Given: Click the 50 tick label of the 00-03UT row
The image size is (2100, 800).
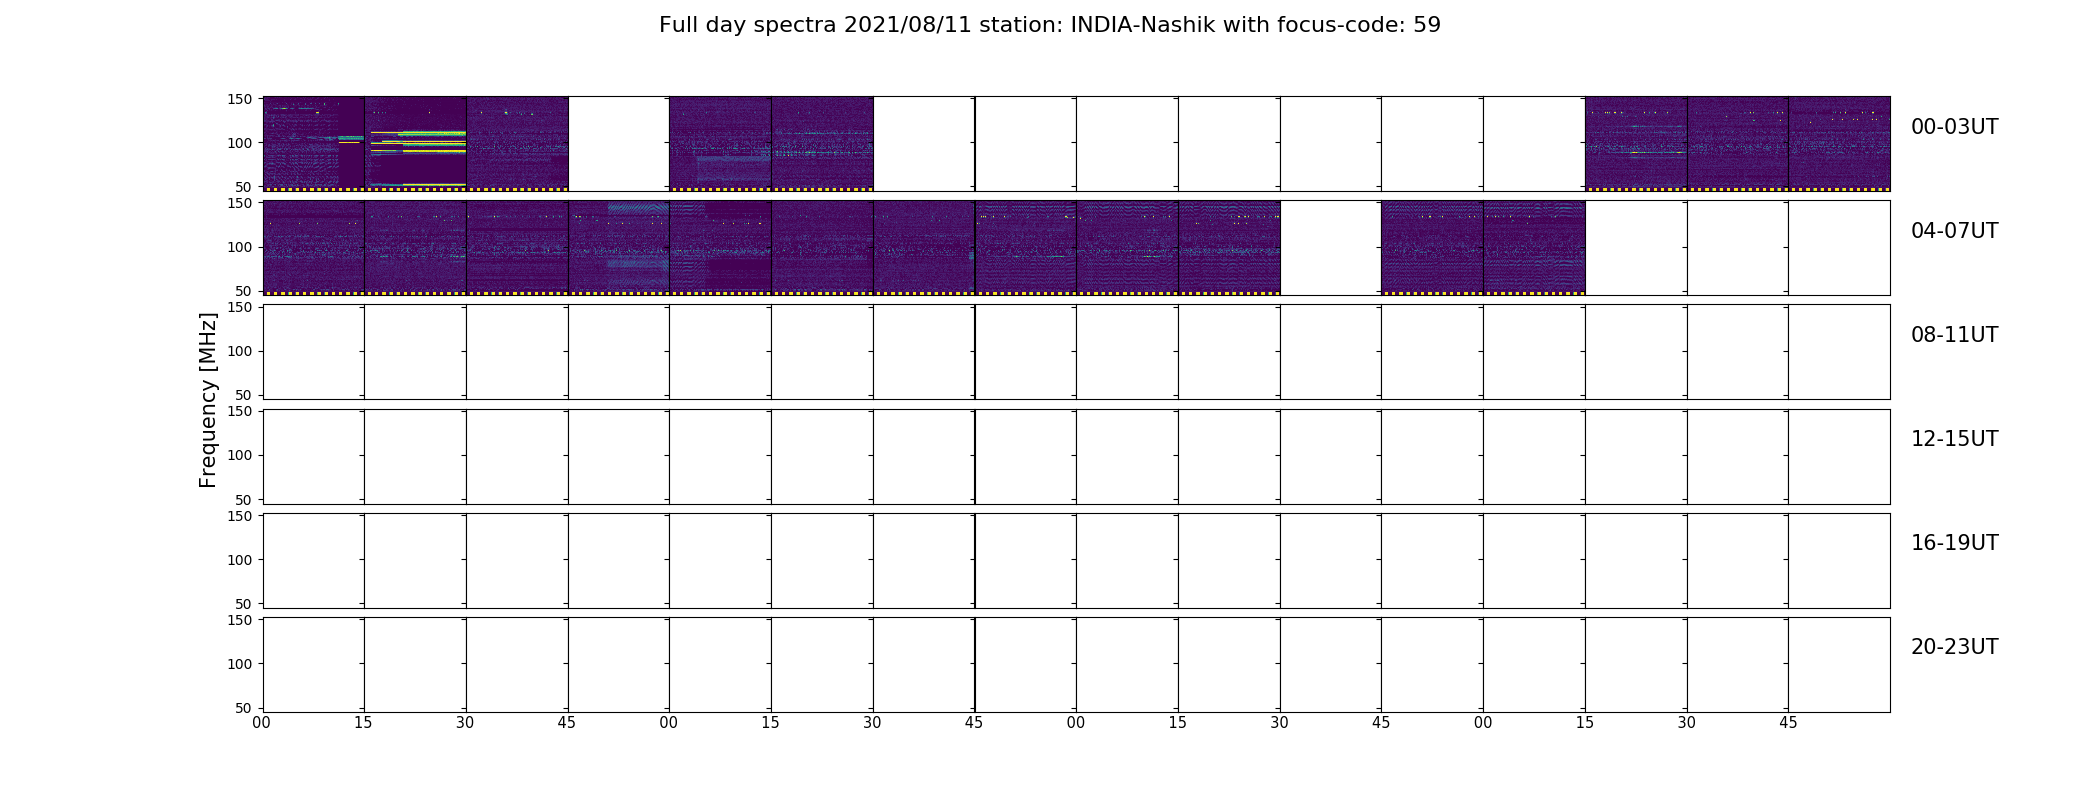Looking at the screenshot, I should [244, 187].
